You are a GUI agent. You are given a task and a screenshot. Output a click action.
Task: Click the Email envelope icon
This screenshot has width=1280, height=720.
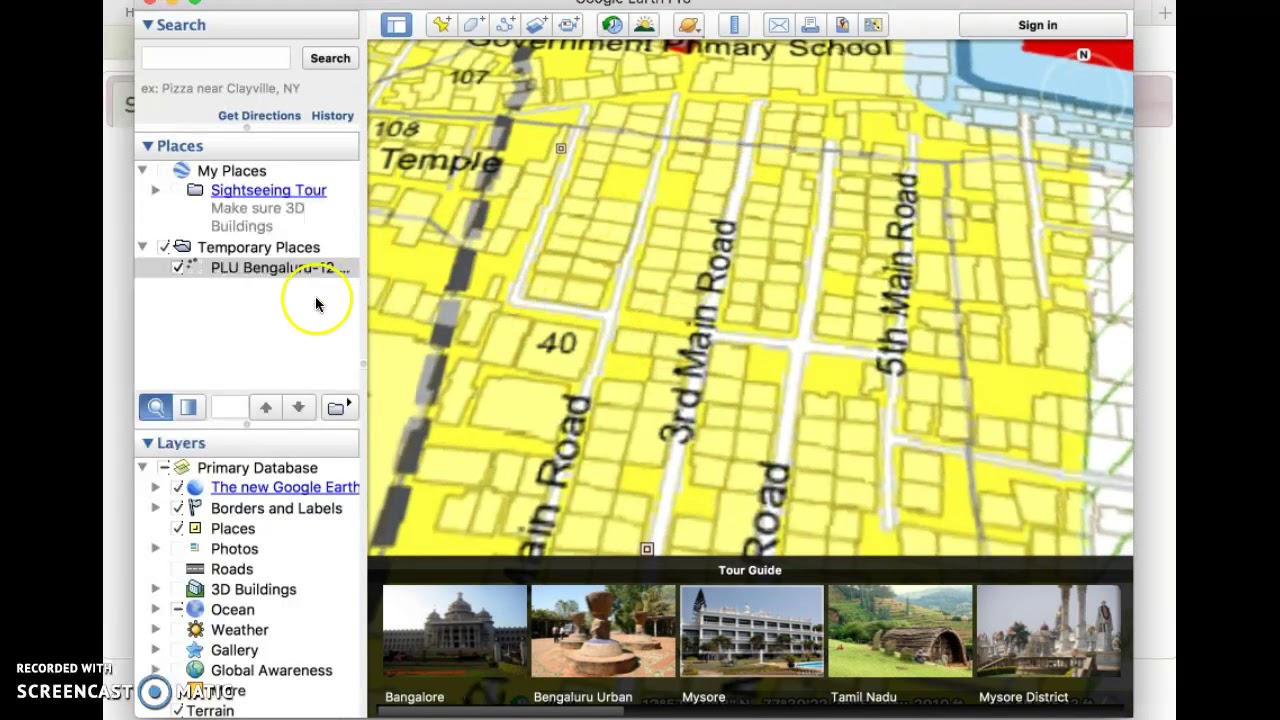click(778, 25)
